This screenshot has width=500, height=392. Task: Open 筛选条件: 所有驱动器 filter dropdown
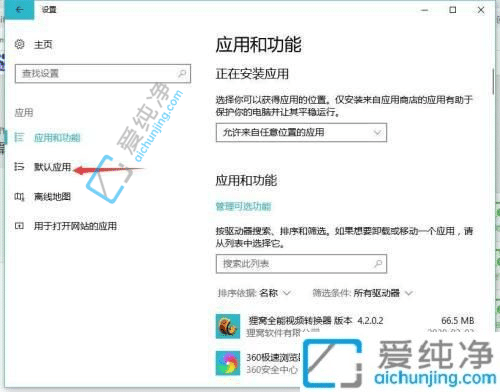[x=363, y=293]
